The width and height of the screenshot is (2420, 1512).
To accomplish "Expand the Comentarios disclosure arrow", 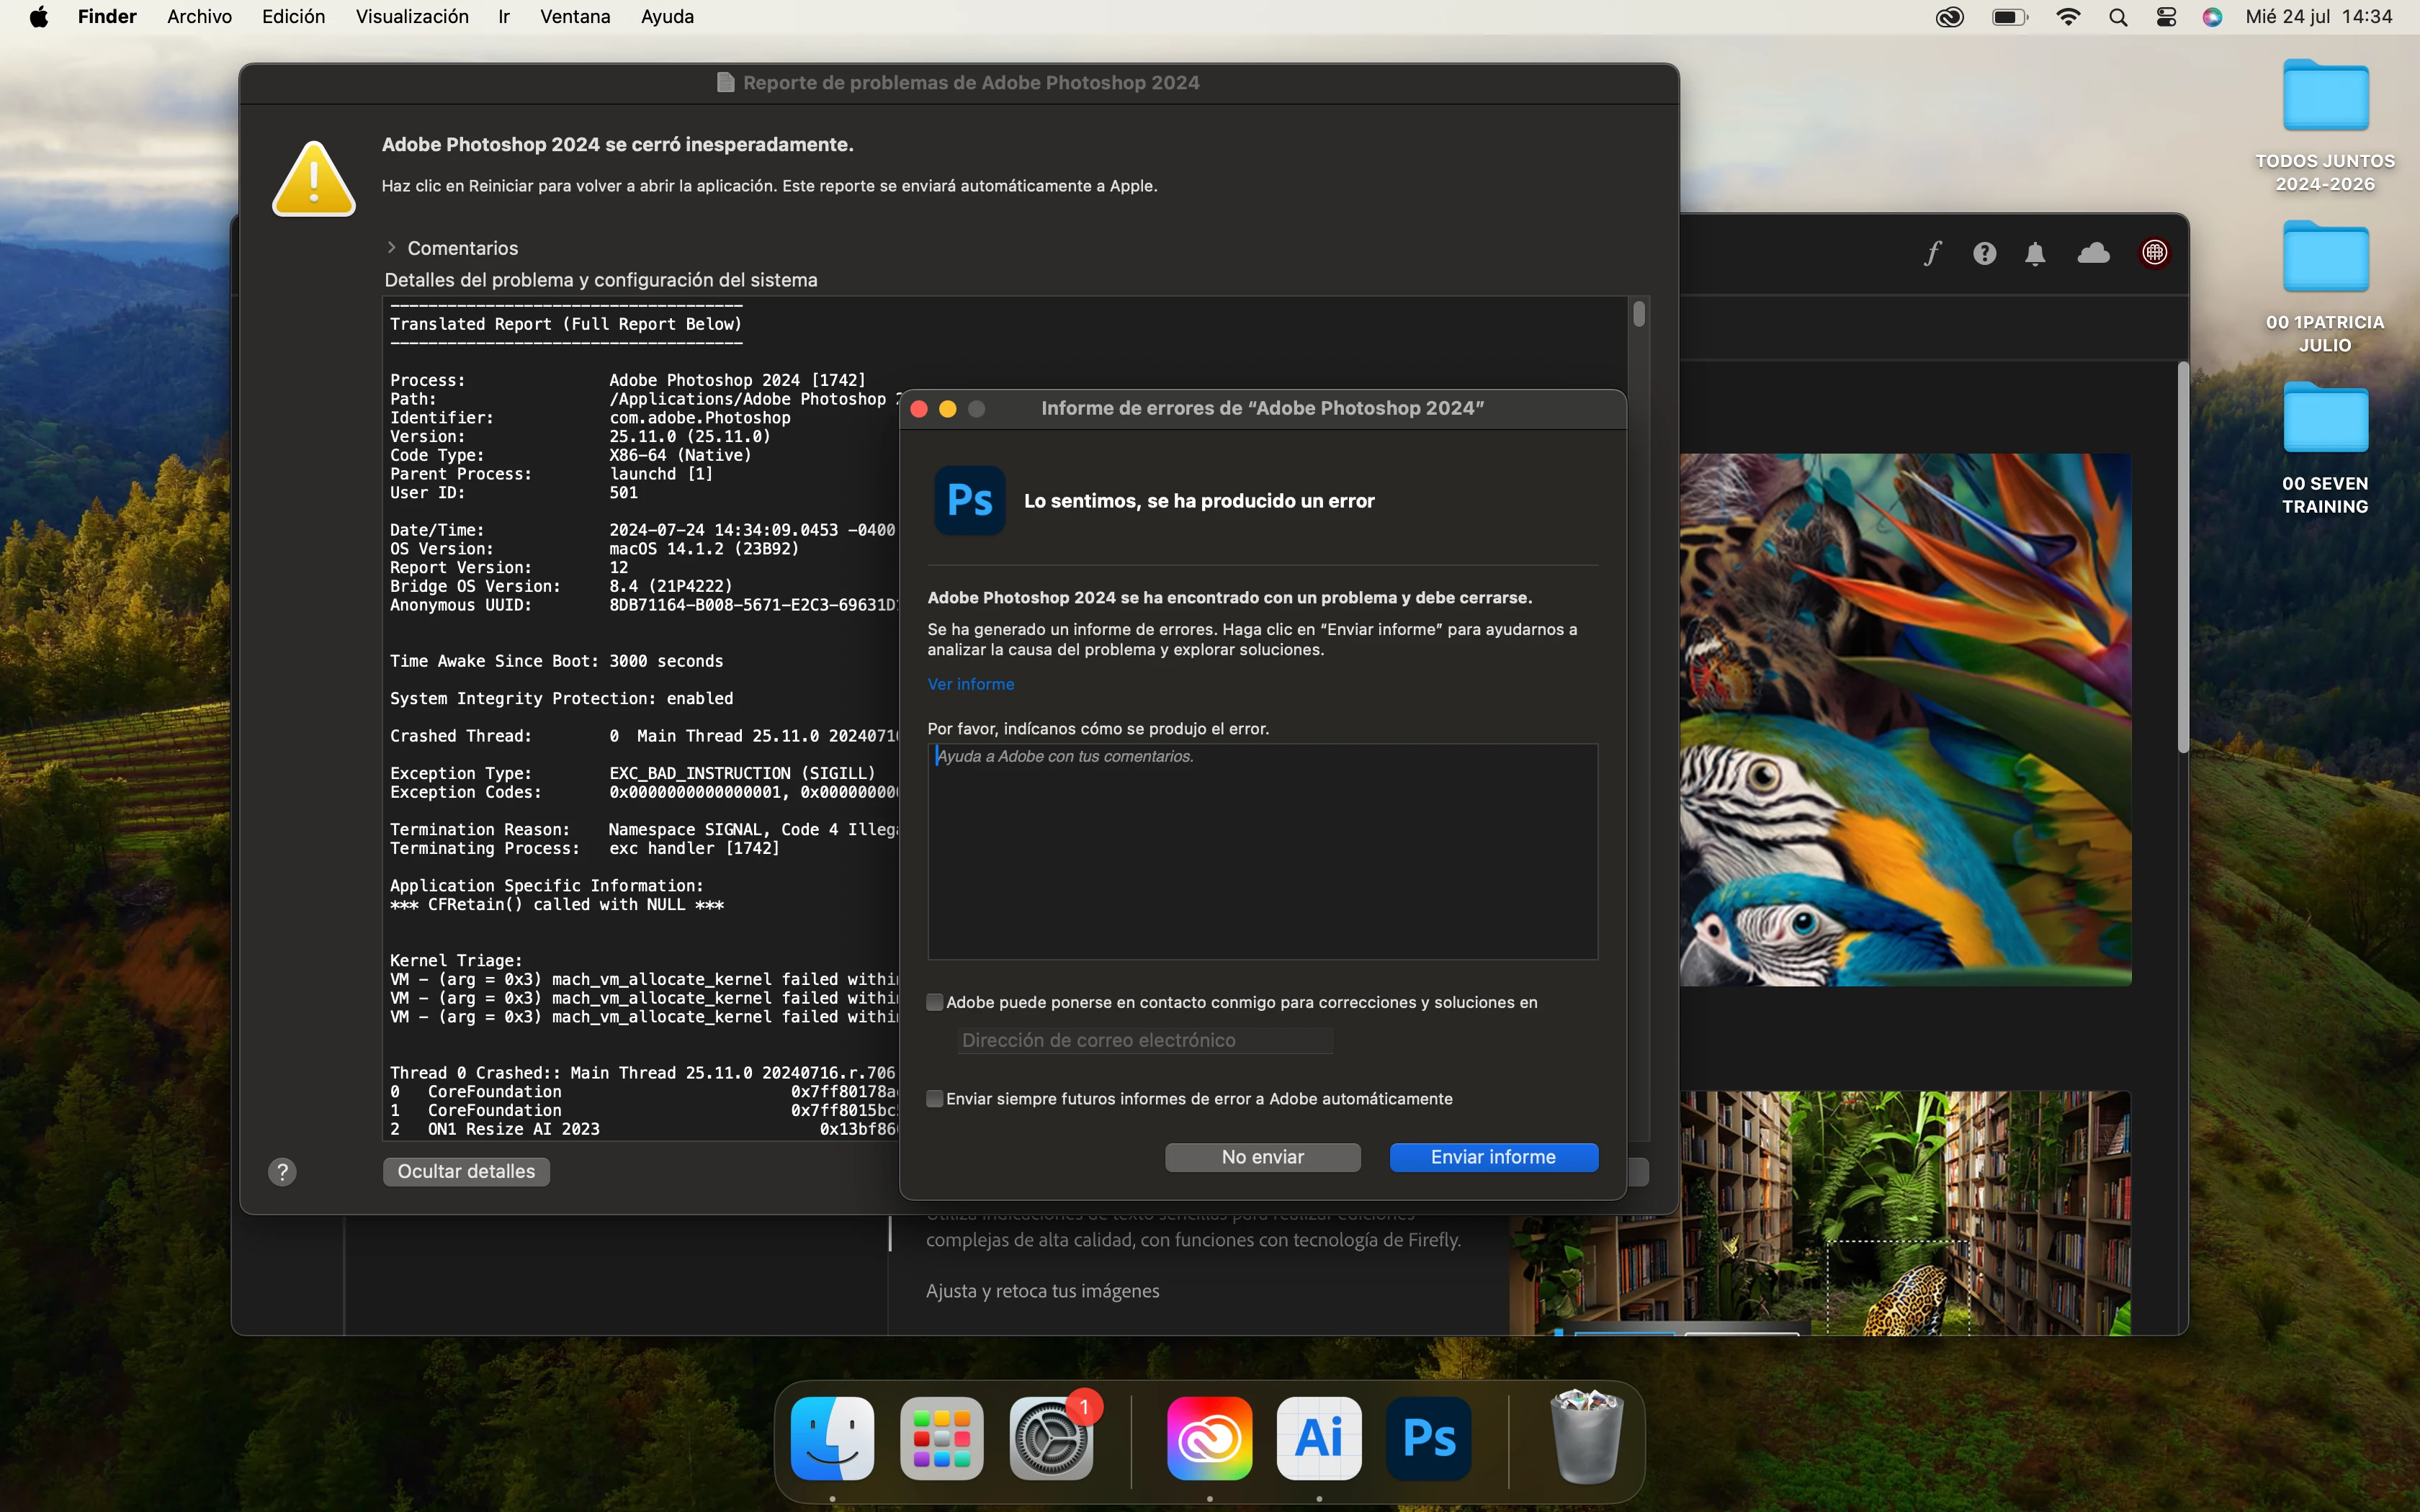I will [392, 247].
